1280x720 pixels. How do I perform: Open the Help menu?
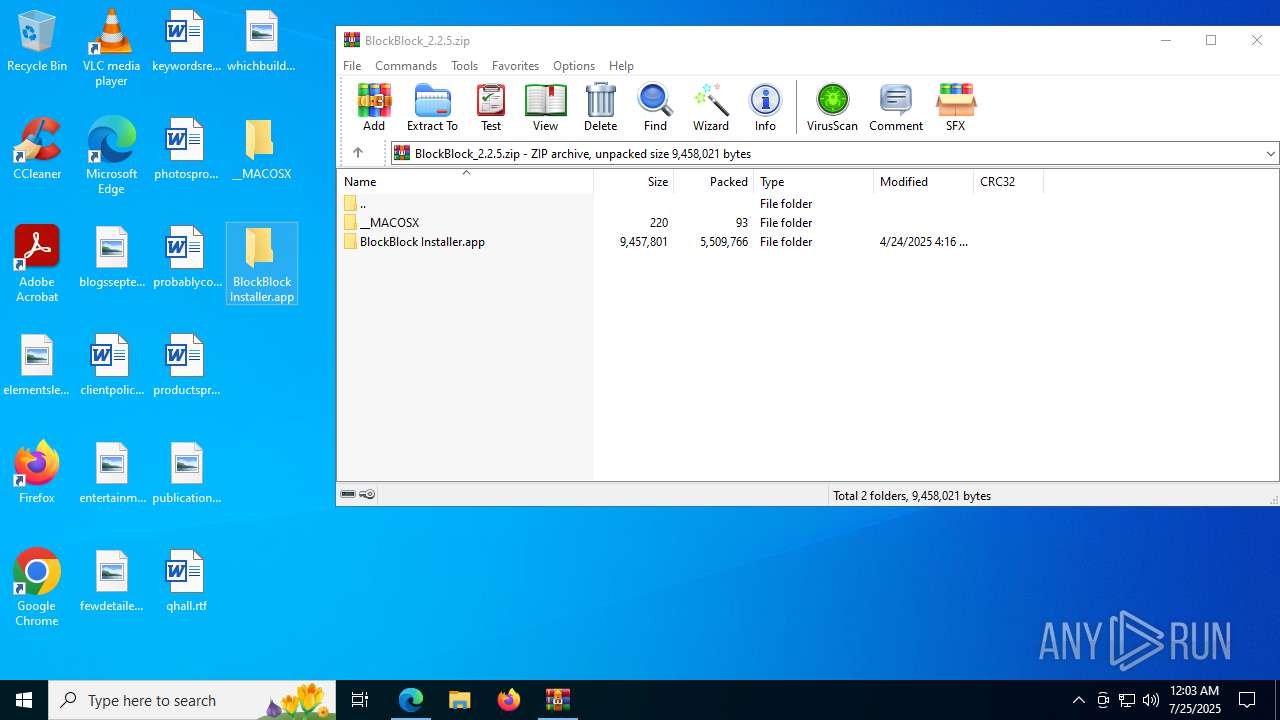pyautogui.click(x=621, y=65)
